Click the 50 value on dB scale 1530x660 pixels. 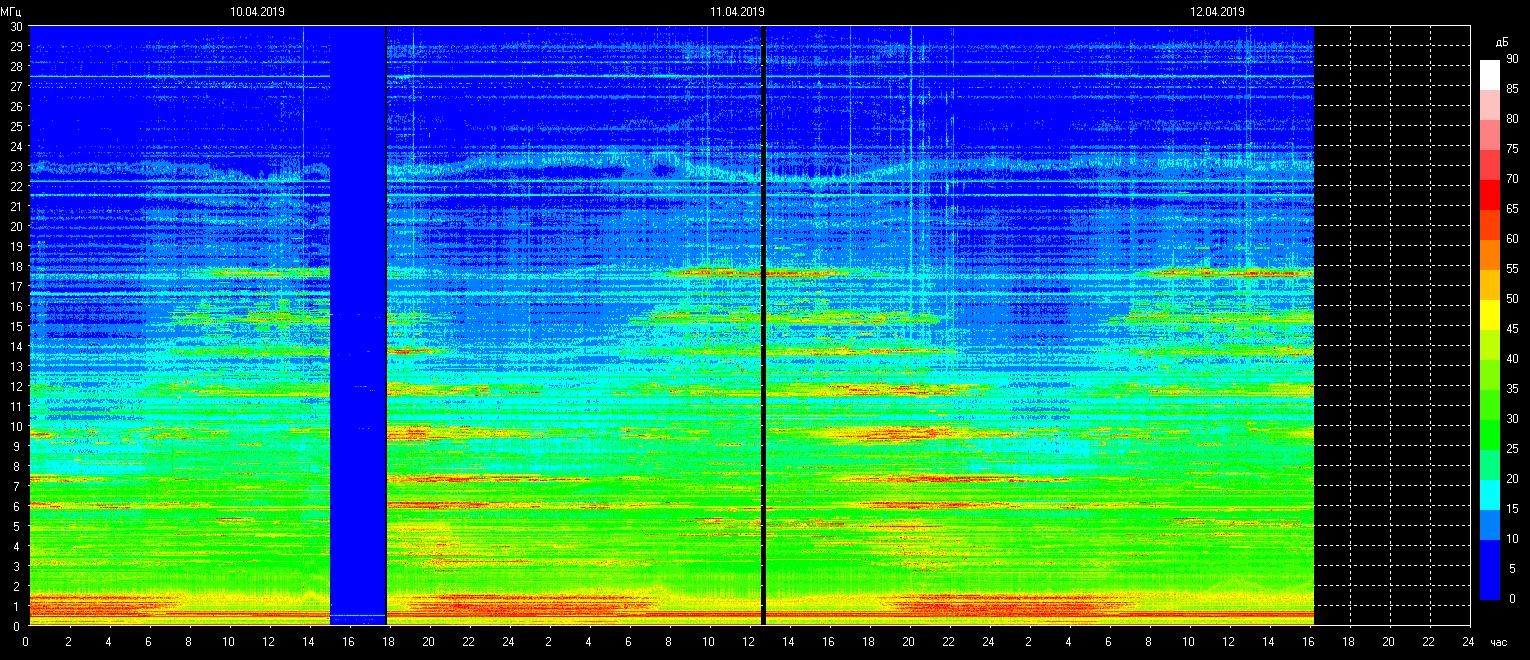click(x=1512, y=299)
